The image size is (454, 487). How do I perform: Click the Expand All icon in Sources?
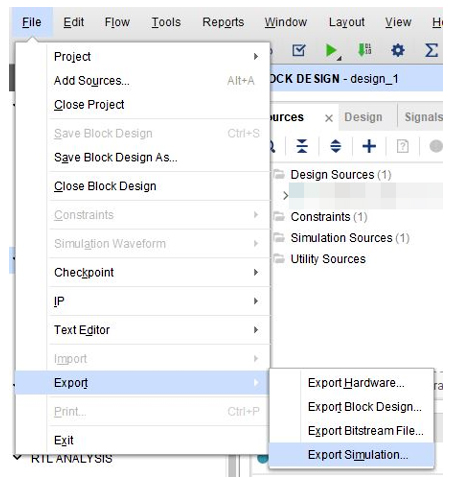[335, 146]
